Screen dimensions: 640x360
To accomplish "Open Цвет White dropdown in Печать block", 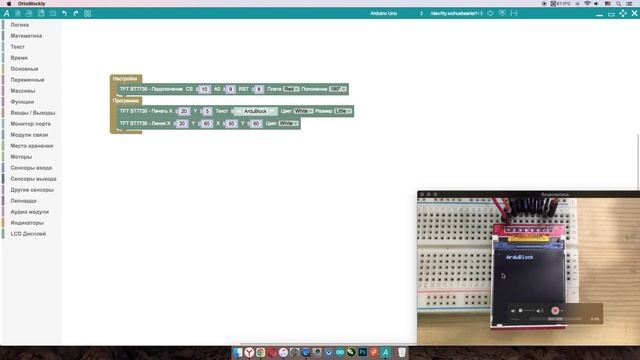I will [303, 111].
